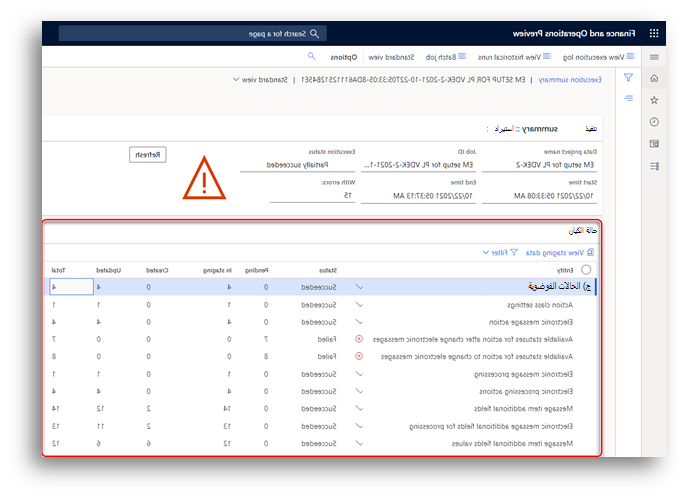Open Modules list icon in sidebar
This screenshot has height=499, width=687.
click(x=654, y=166)
